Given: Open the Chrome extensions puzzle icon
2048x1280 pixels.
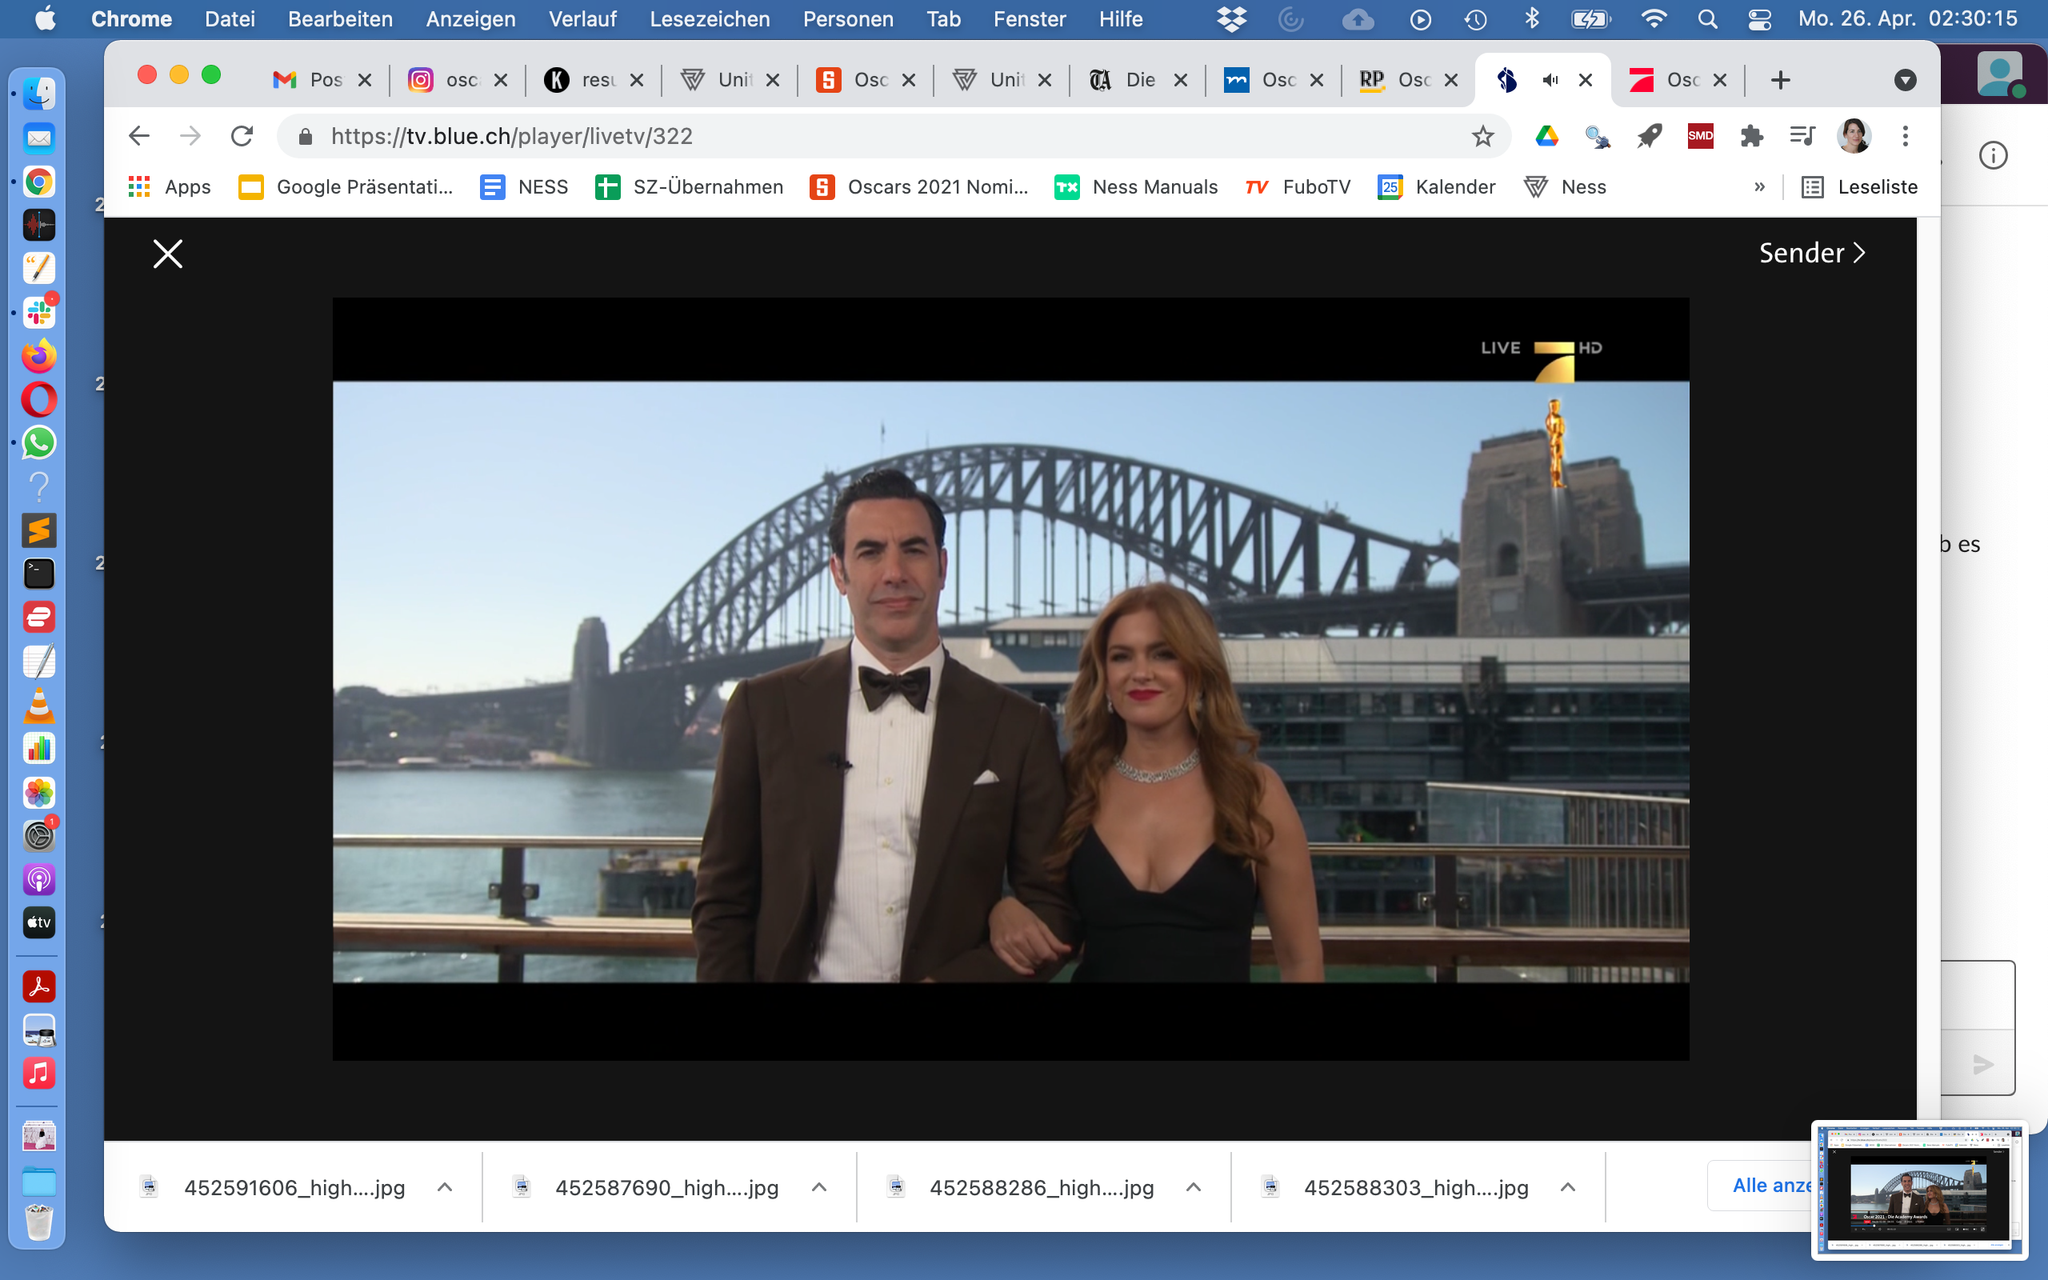Looking at the screenshot, I should 1751,137.
